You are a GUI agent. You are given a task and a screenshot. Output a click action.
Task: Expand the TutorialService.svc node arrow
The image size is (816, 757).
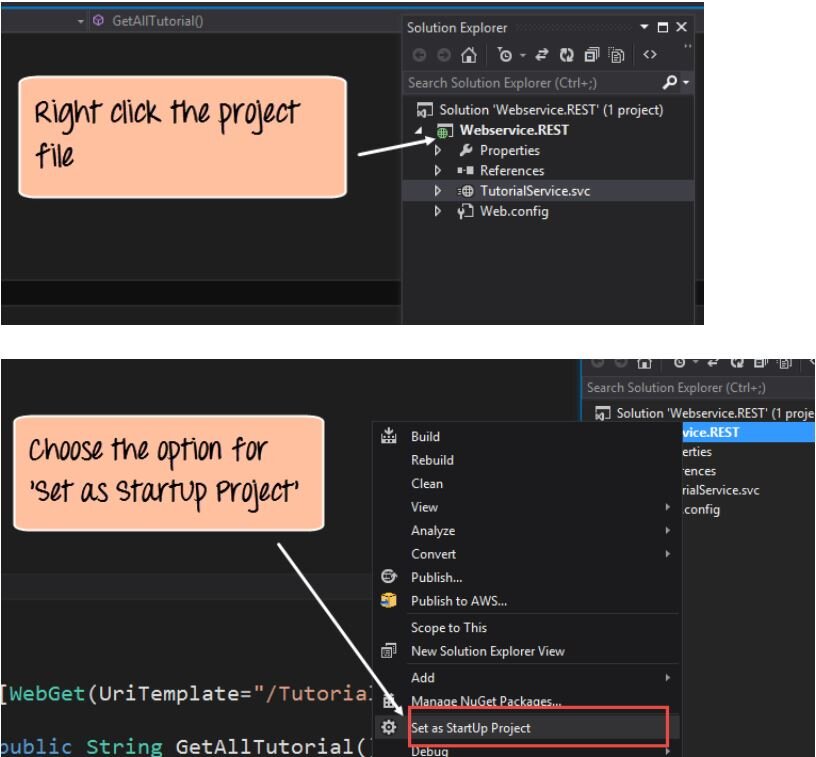click(x=438, y=191)
